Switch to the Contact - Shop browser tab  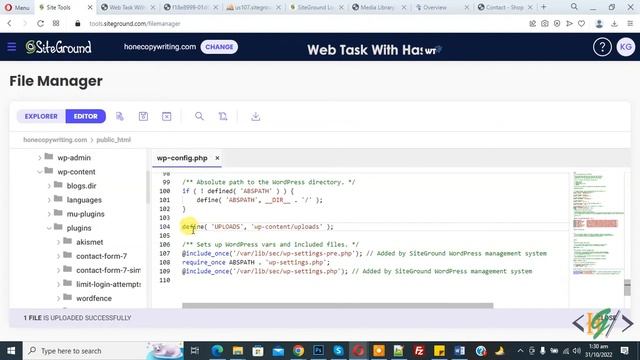(x=504, y=7)
